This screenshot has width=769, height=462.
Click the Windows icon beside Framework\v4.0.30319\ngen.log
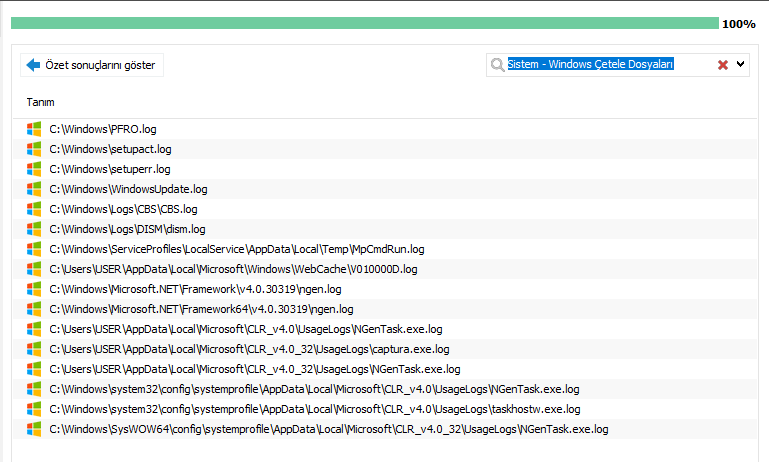click(x=34, y=289)
